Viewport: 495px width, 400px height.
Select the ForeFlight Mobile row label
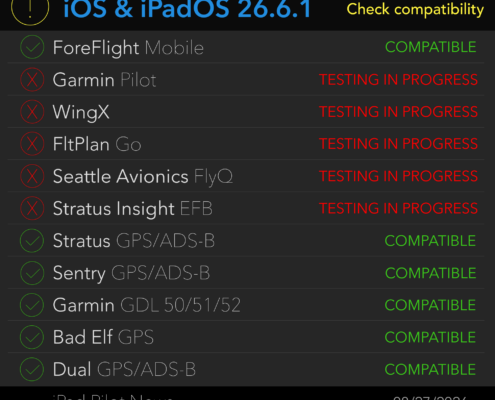(128, 48)
